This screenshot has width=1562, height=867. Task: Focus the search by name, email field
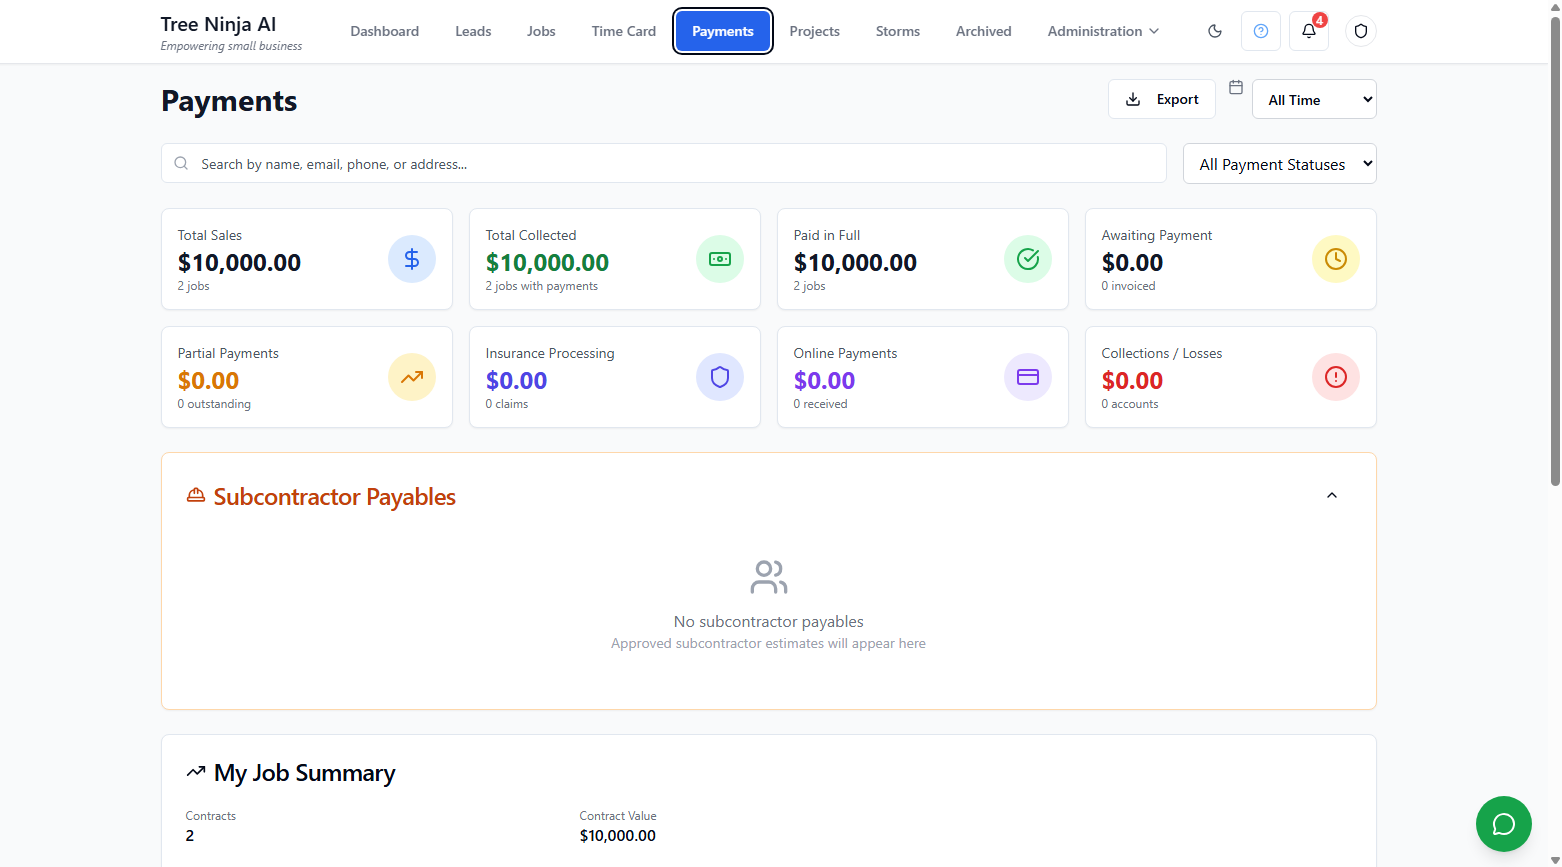[664, 164]
